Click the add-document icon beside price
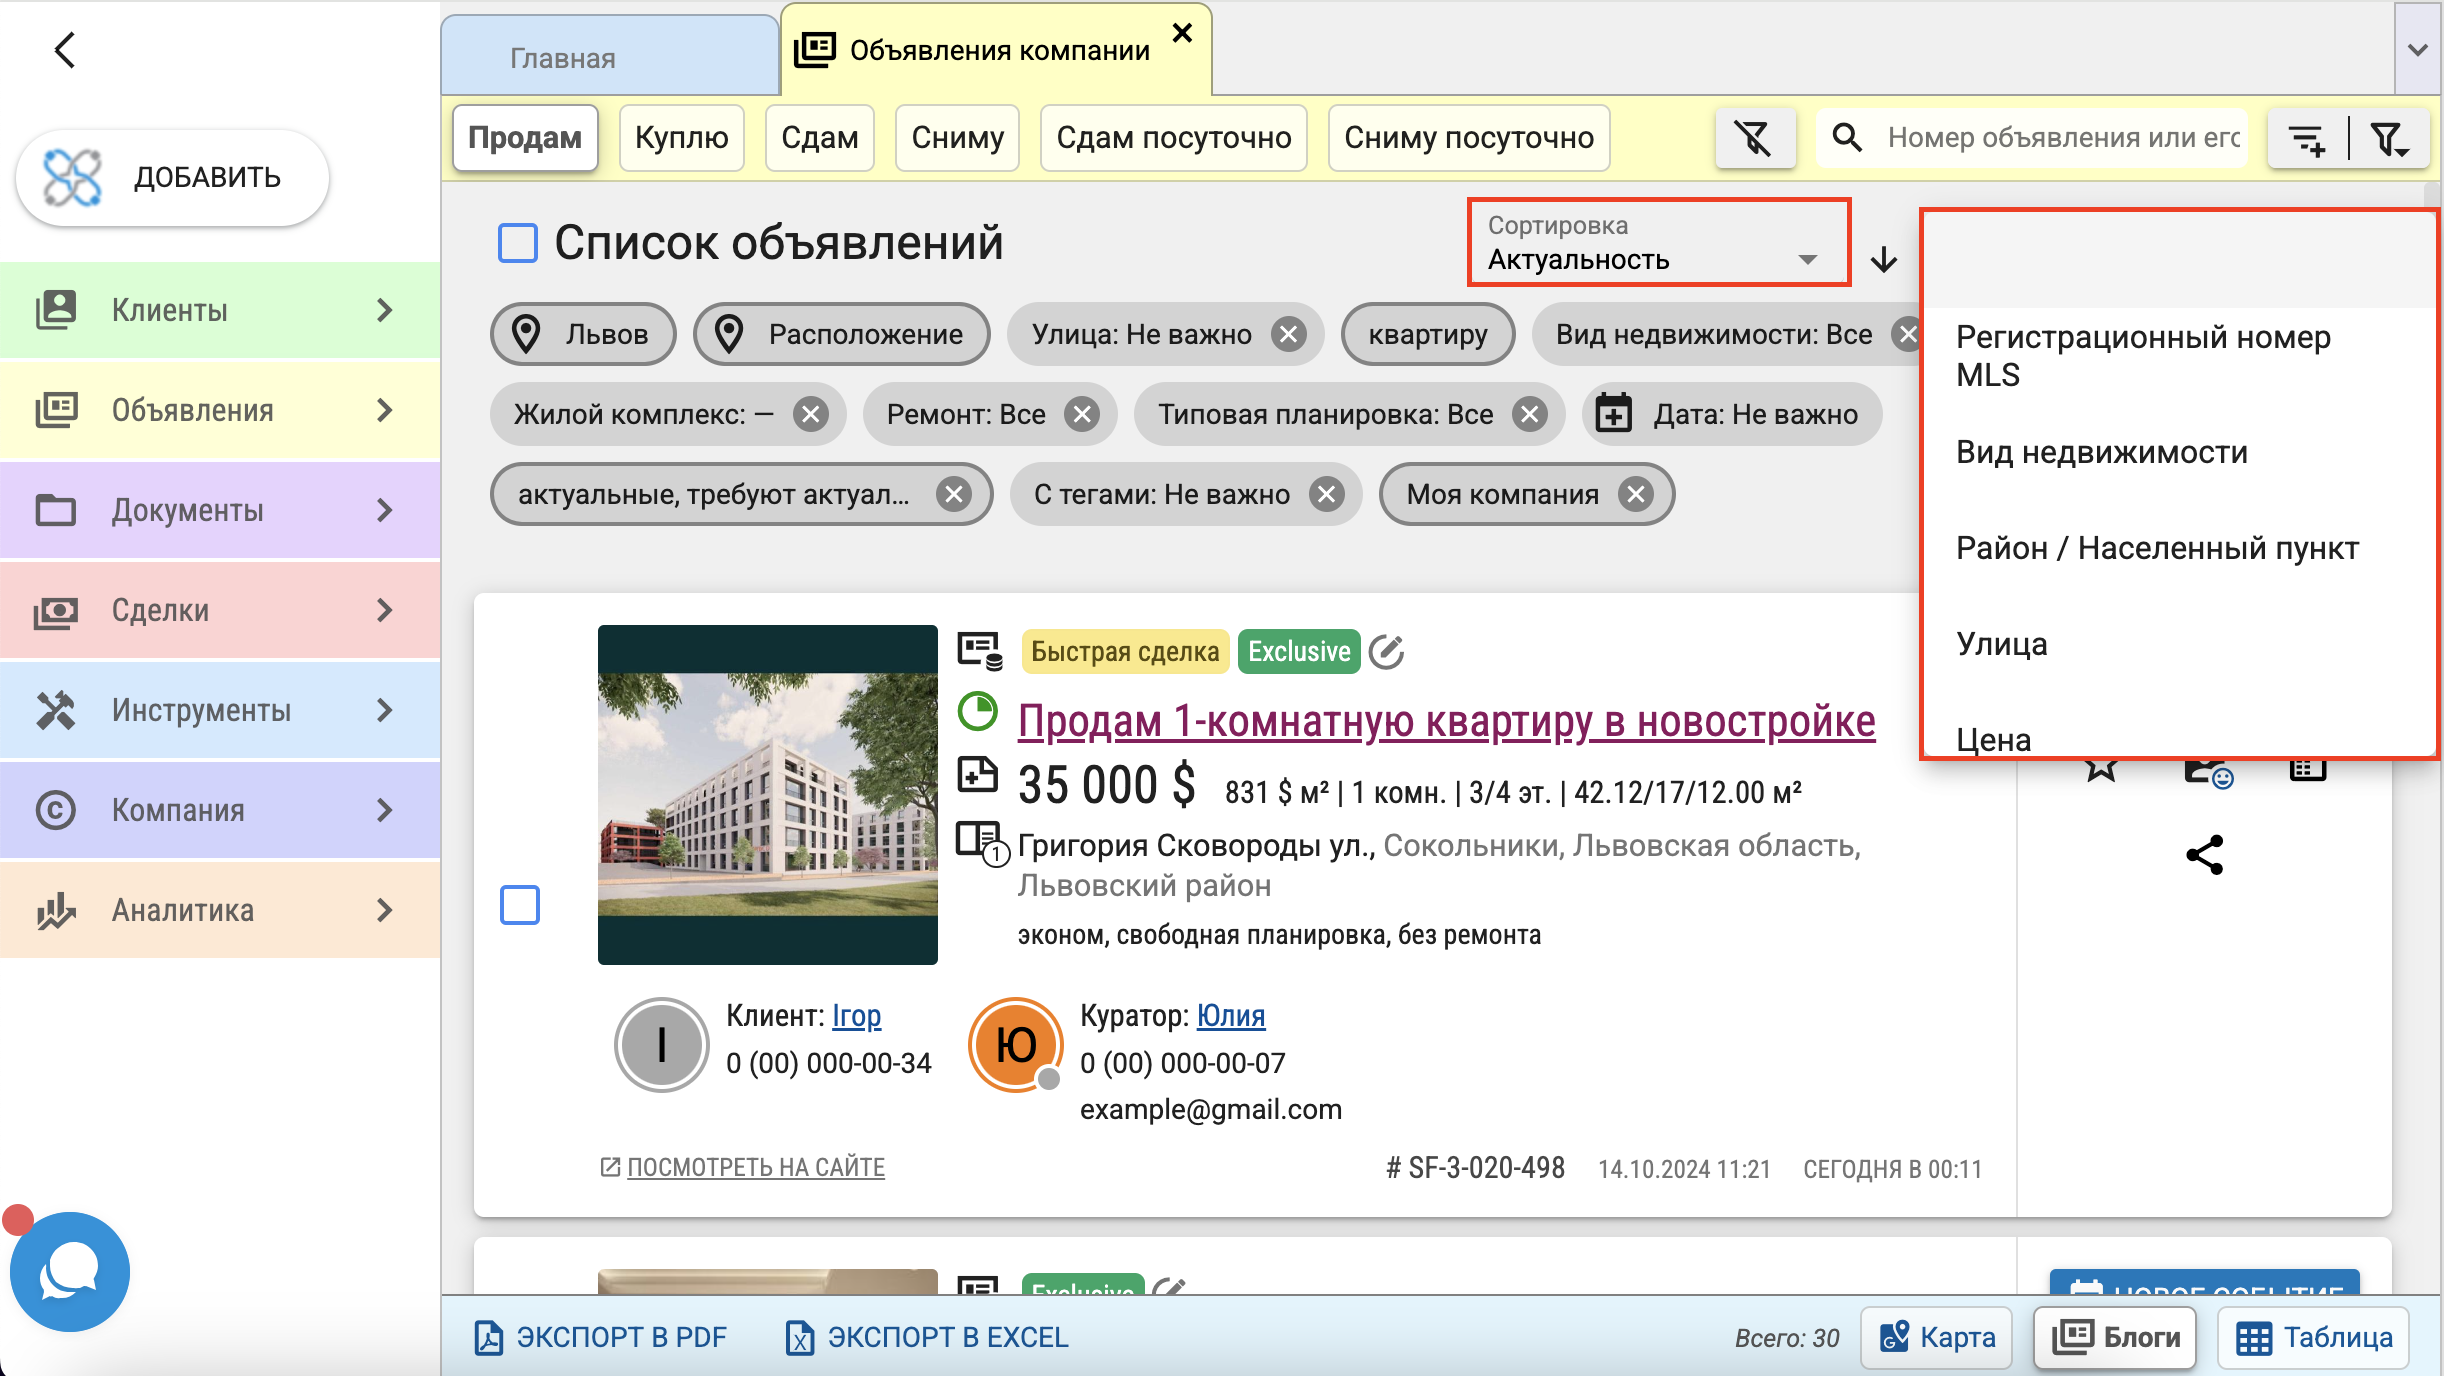The height and width of the screenshot is (1376, 2444). tap(977, 775)
